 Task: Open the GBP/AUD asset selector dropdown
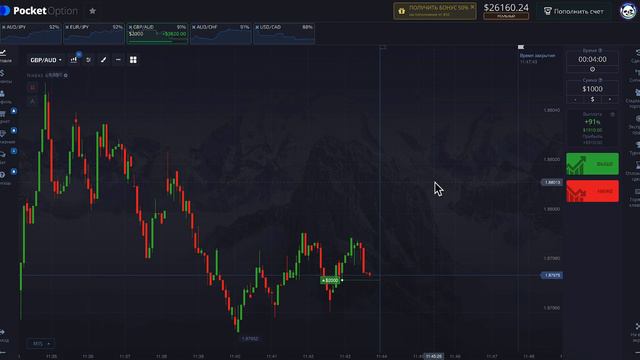click(46, 60)
